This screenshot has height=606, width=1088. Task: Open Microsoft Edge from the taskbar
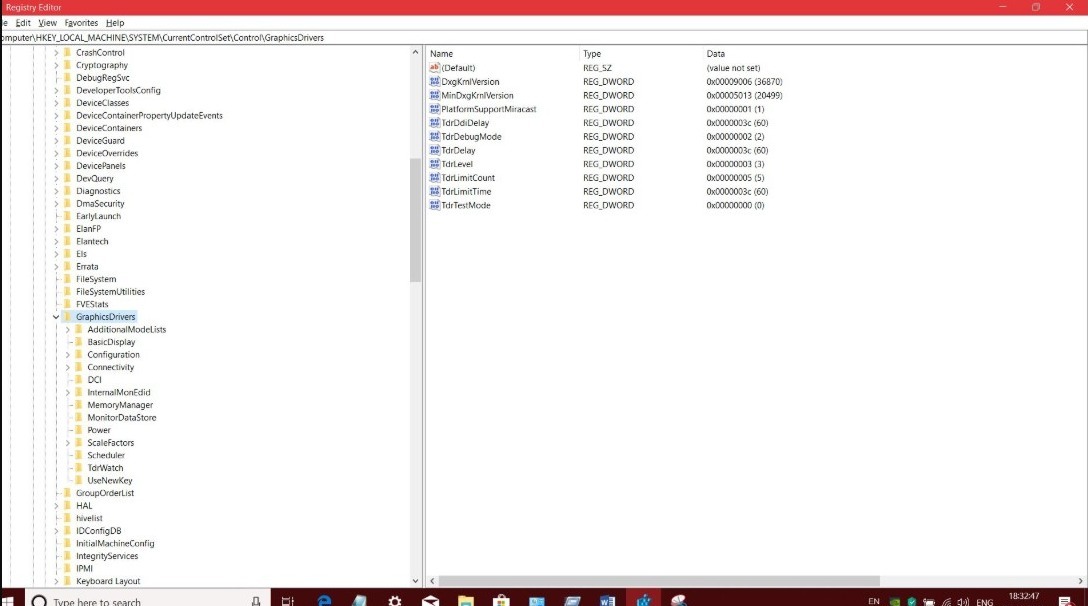[324, 601]
